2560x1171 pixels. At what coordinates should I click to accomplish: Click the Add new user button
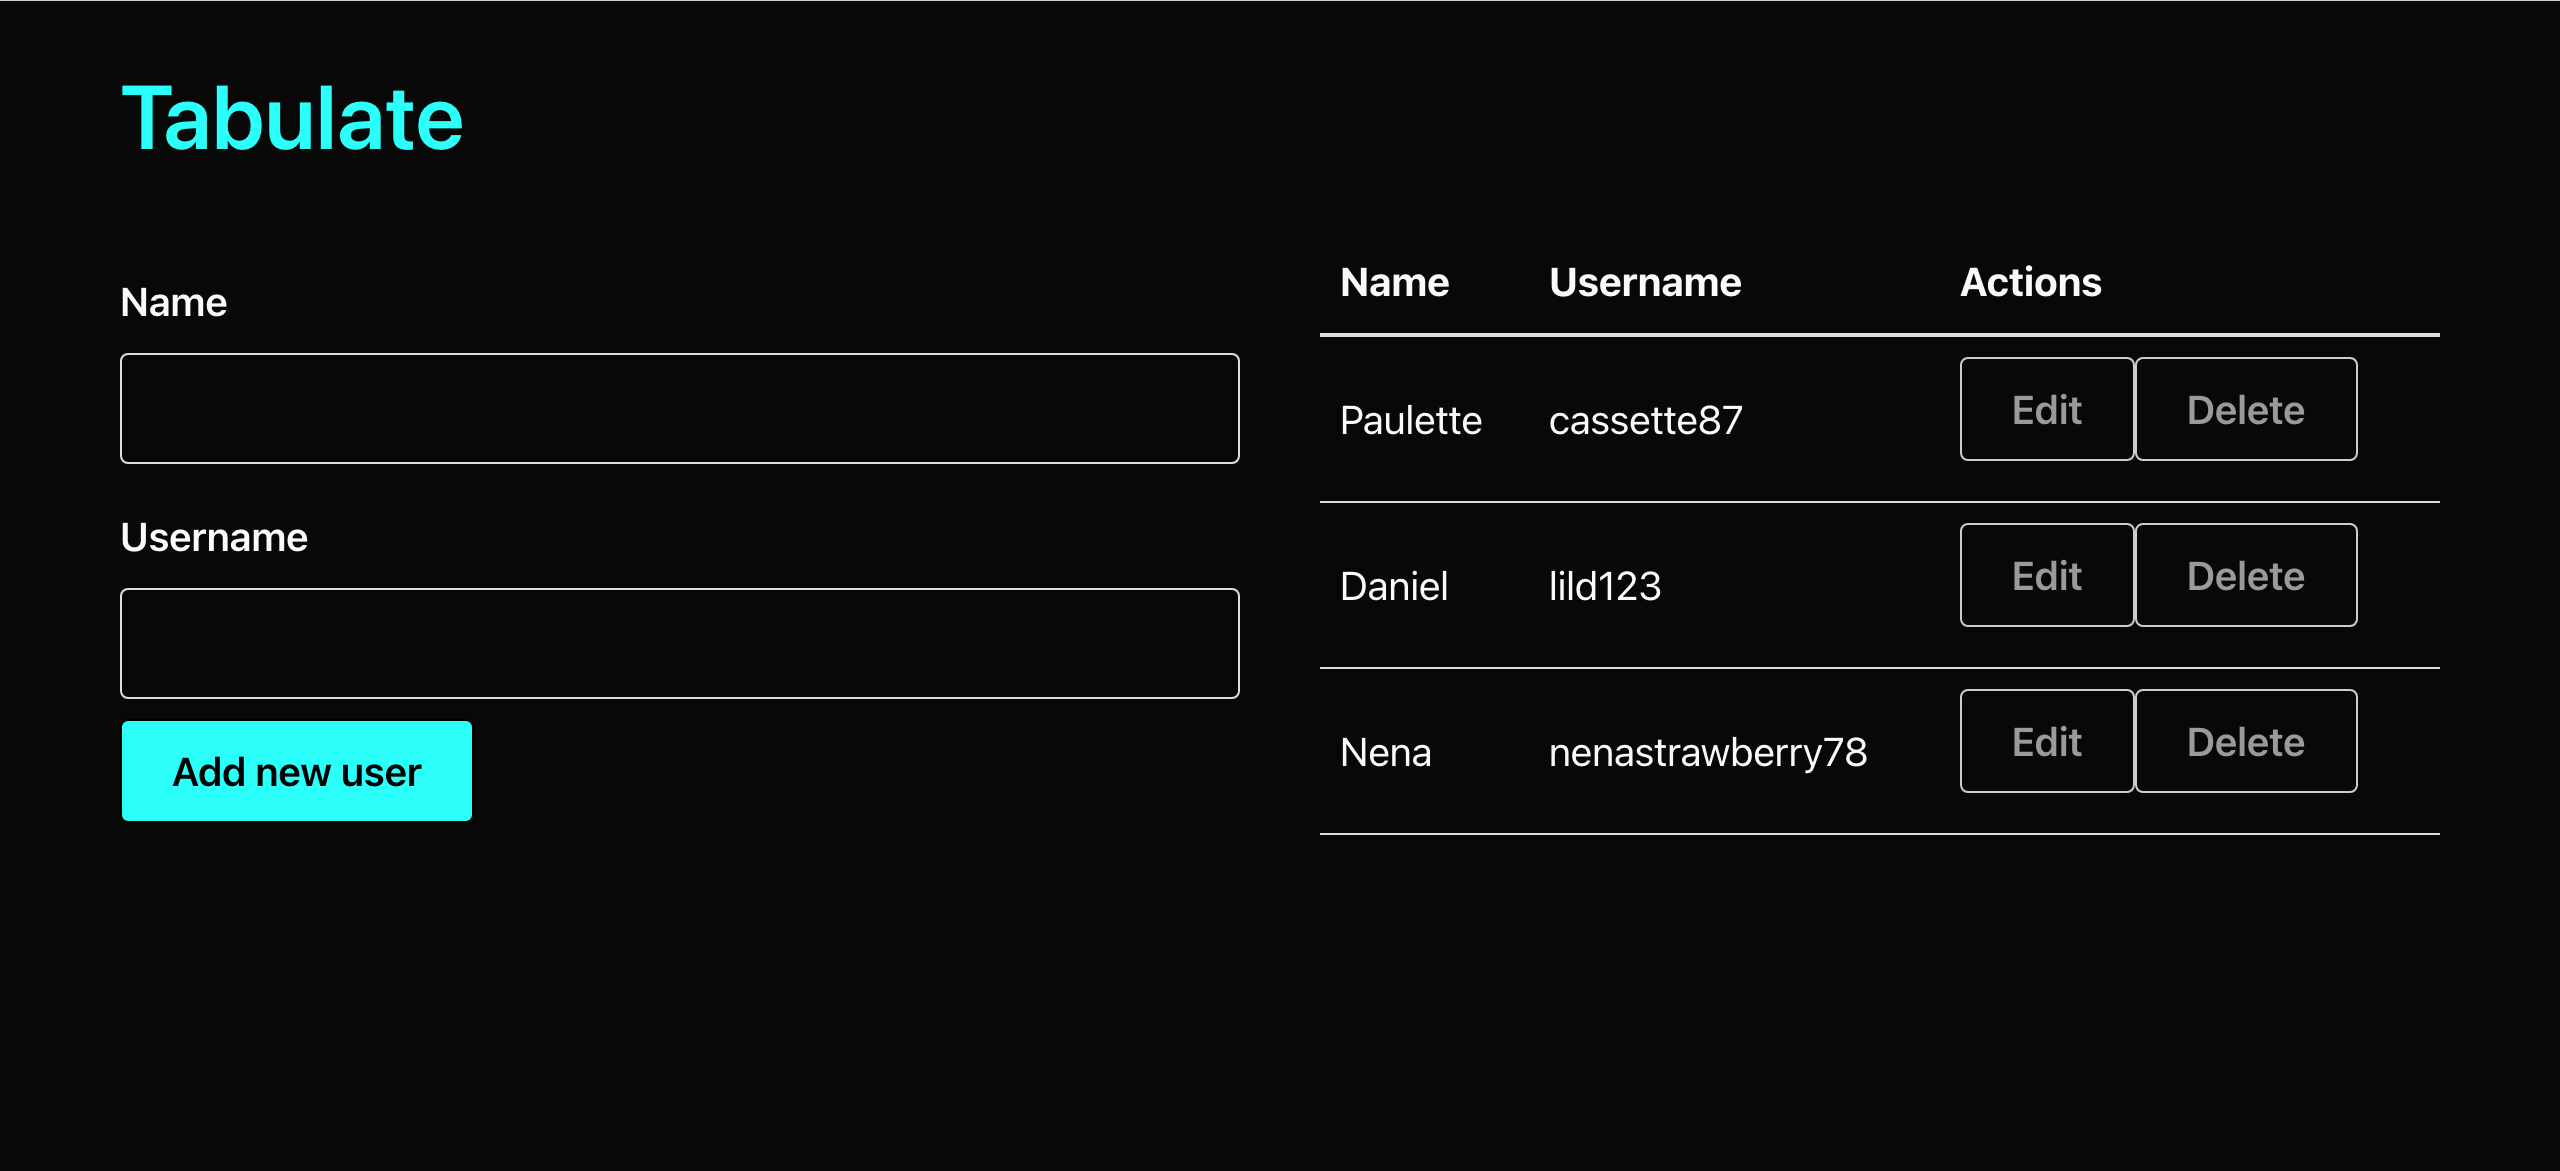coord(296,770)
